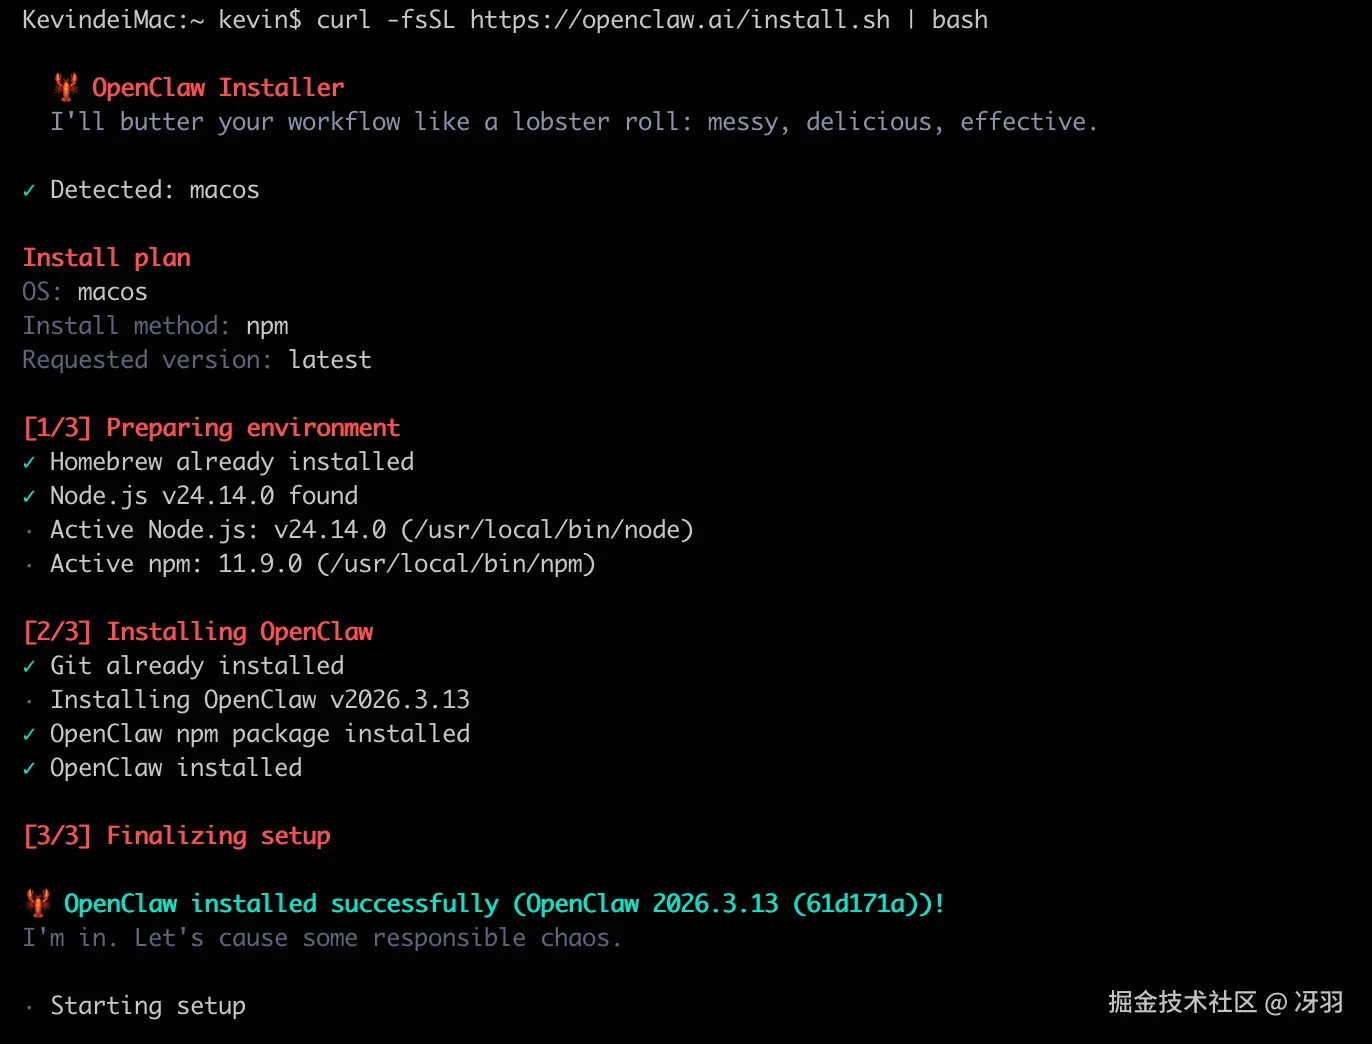Click the lobster icon beside success message
Viewport: 1372px width, 1044px height.
pyautogui.click(x=38, y=903)
